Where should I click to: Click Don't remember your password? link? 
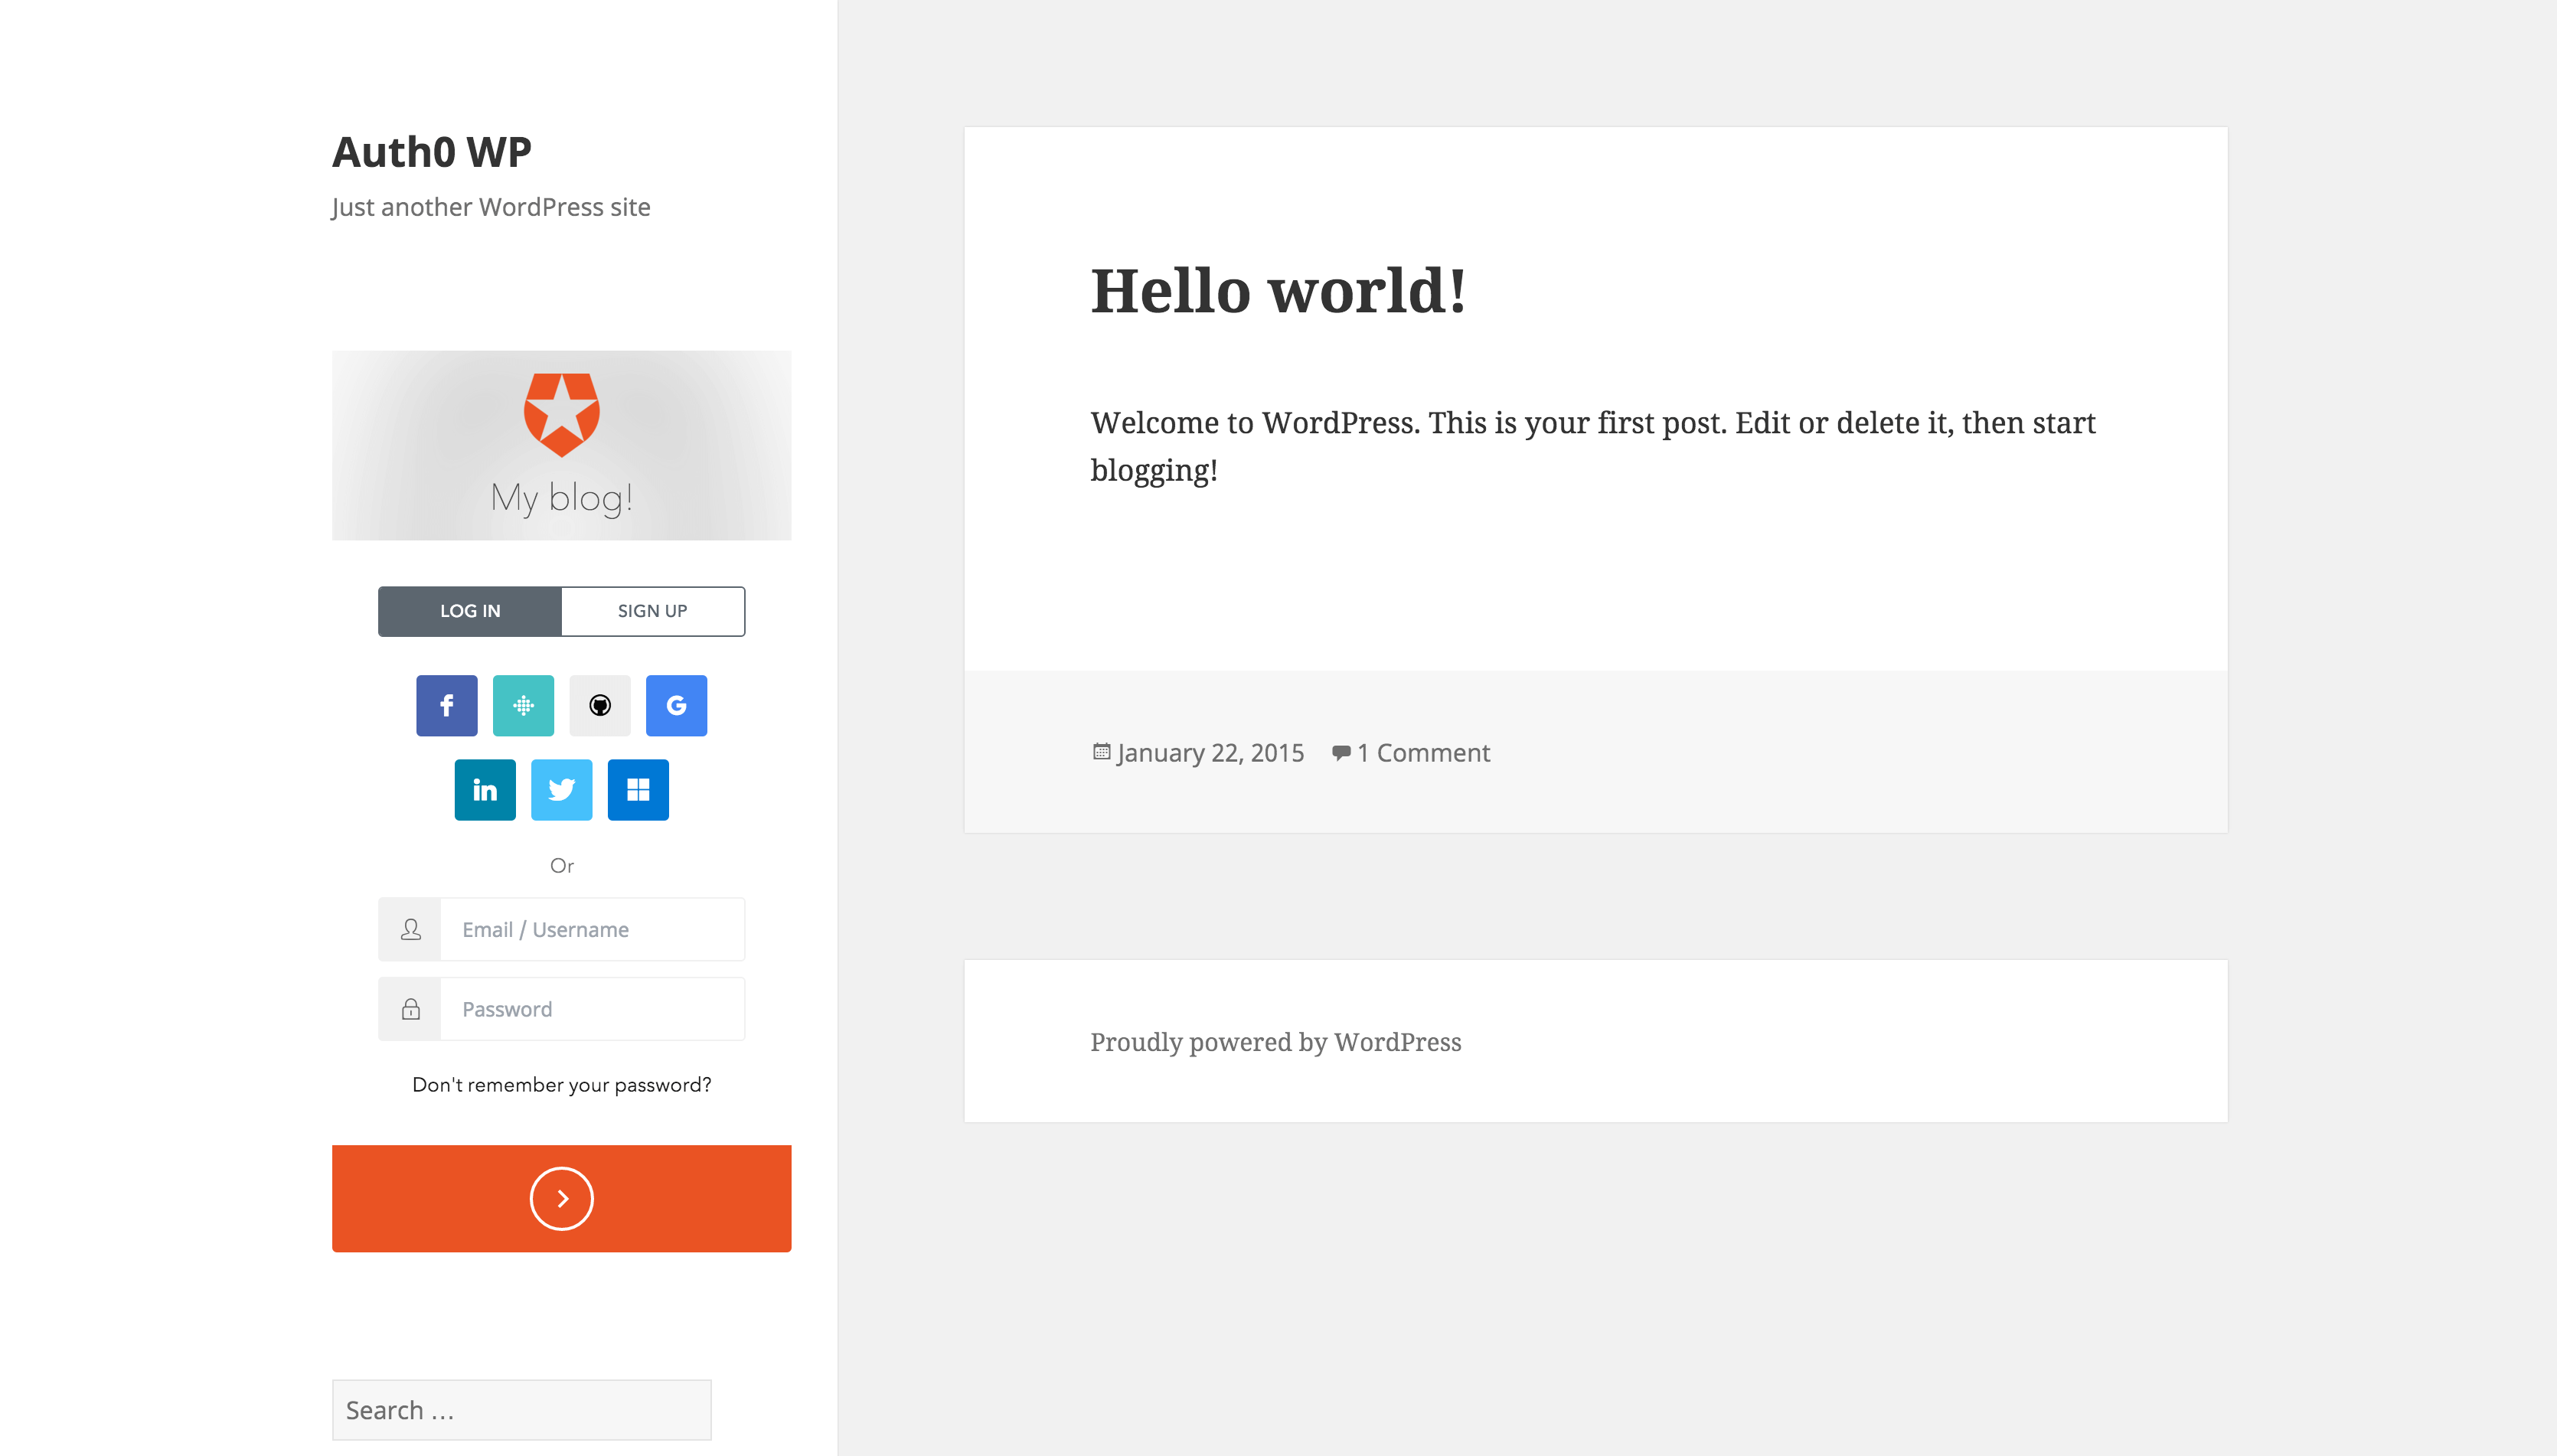(x=562, y=1085)
